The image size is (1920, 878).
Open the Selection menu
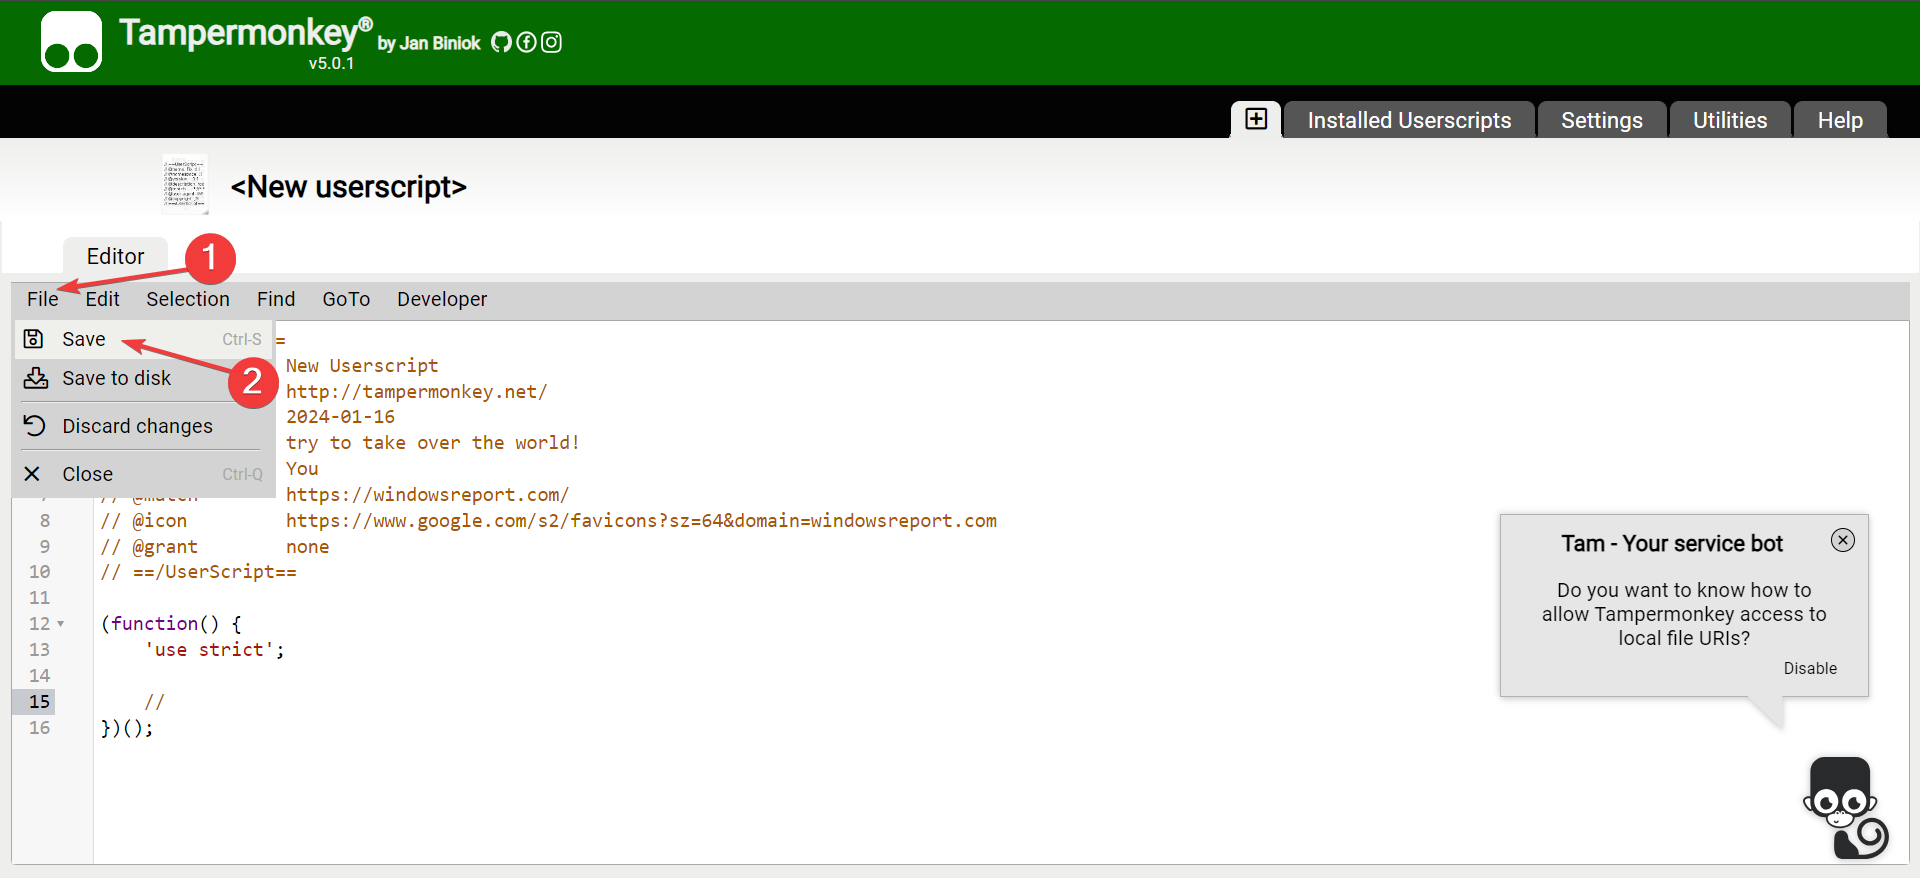point(188,299)
